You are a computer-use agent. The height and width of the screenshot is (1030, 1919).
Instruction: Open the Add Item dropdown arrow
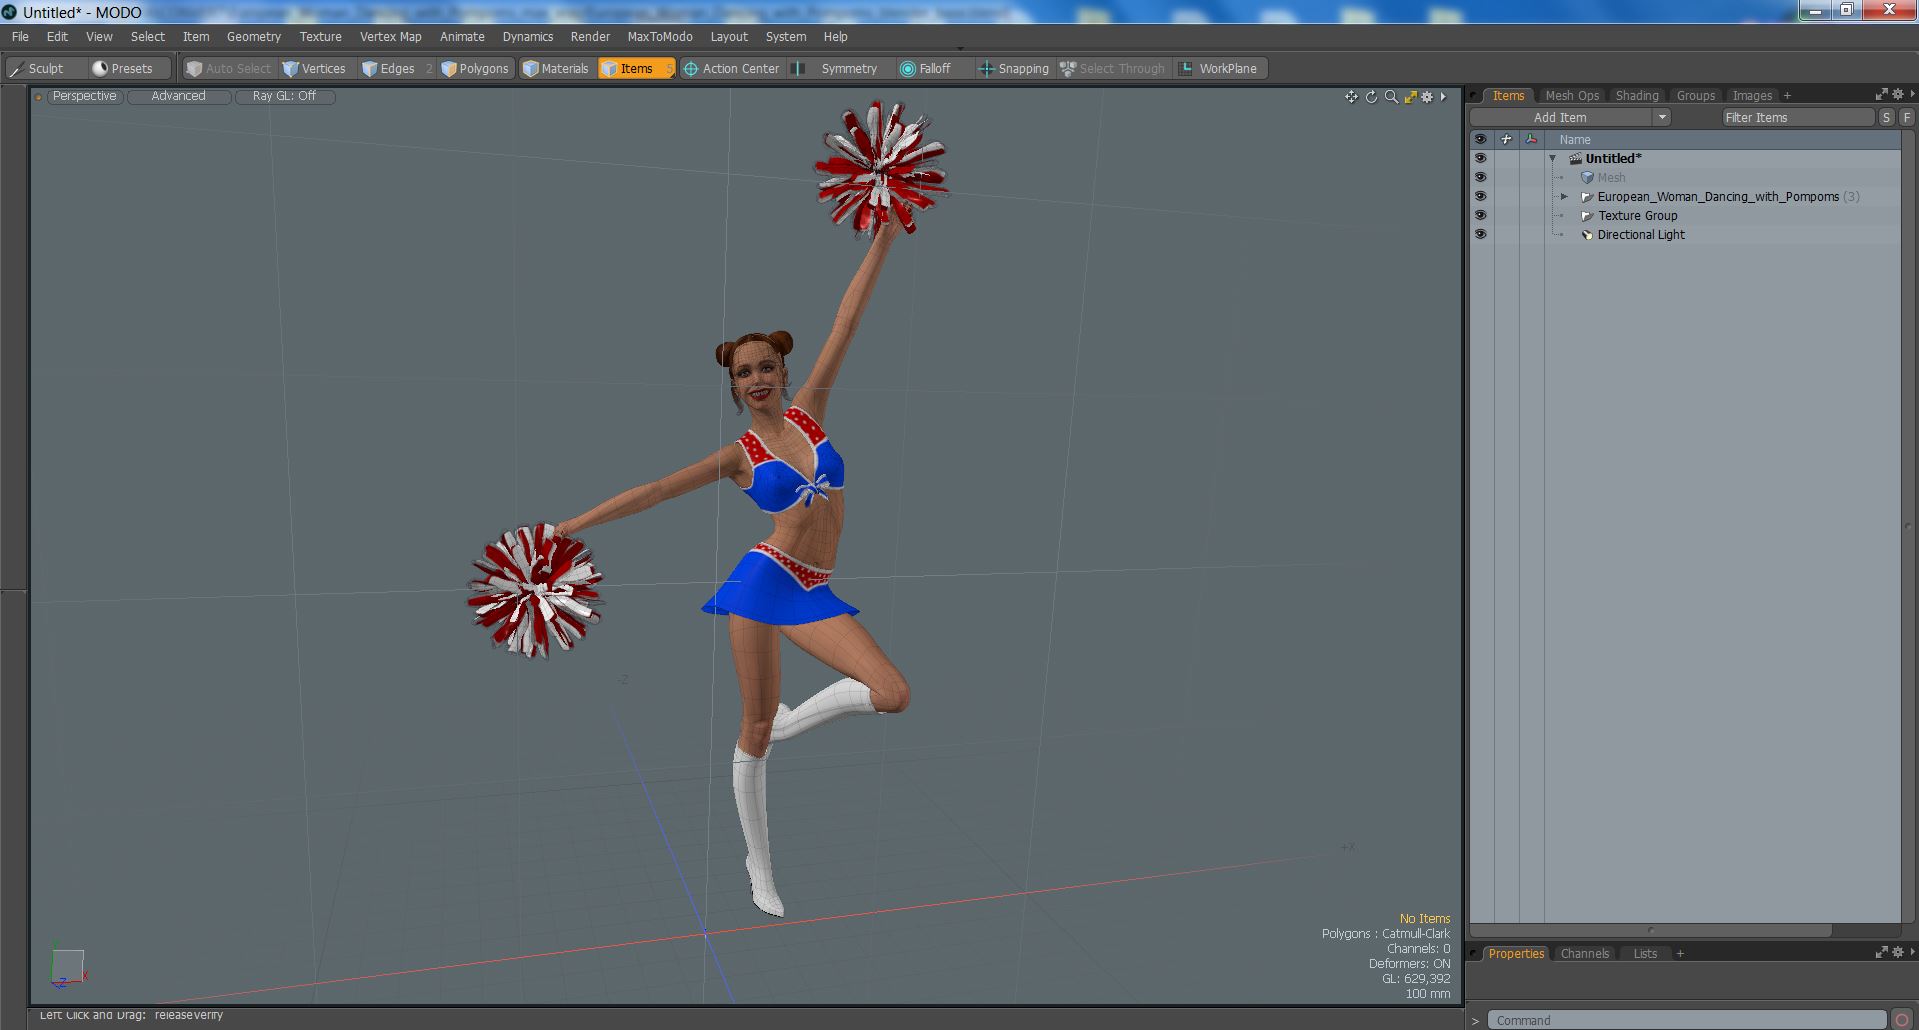1662,117
